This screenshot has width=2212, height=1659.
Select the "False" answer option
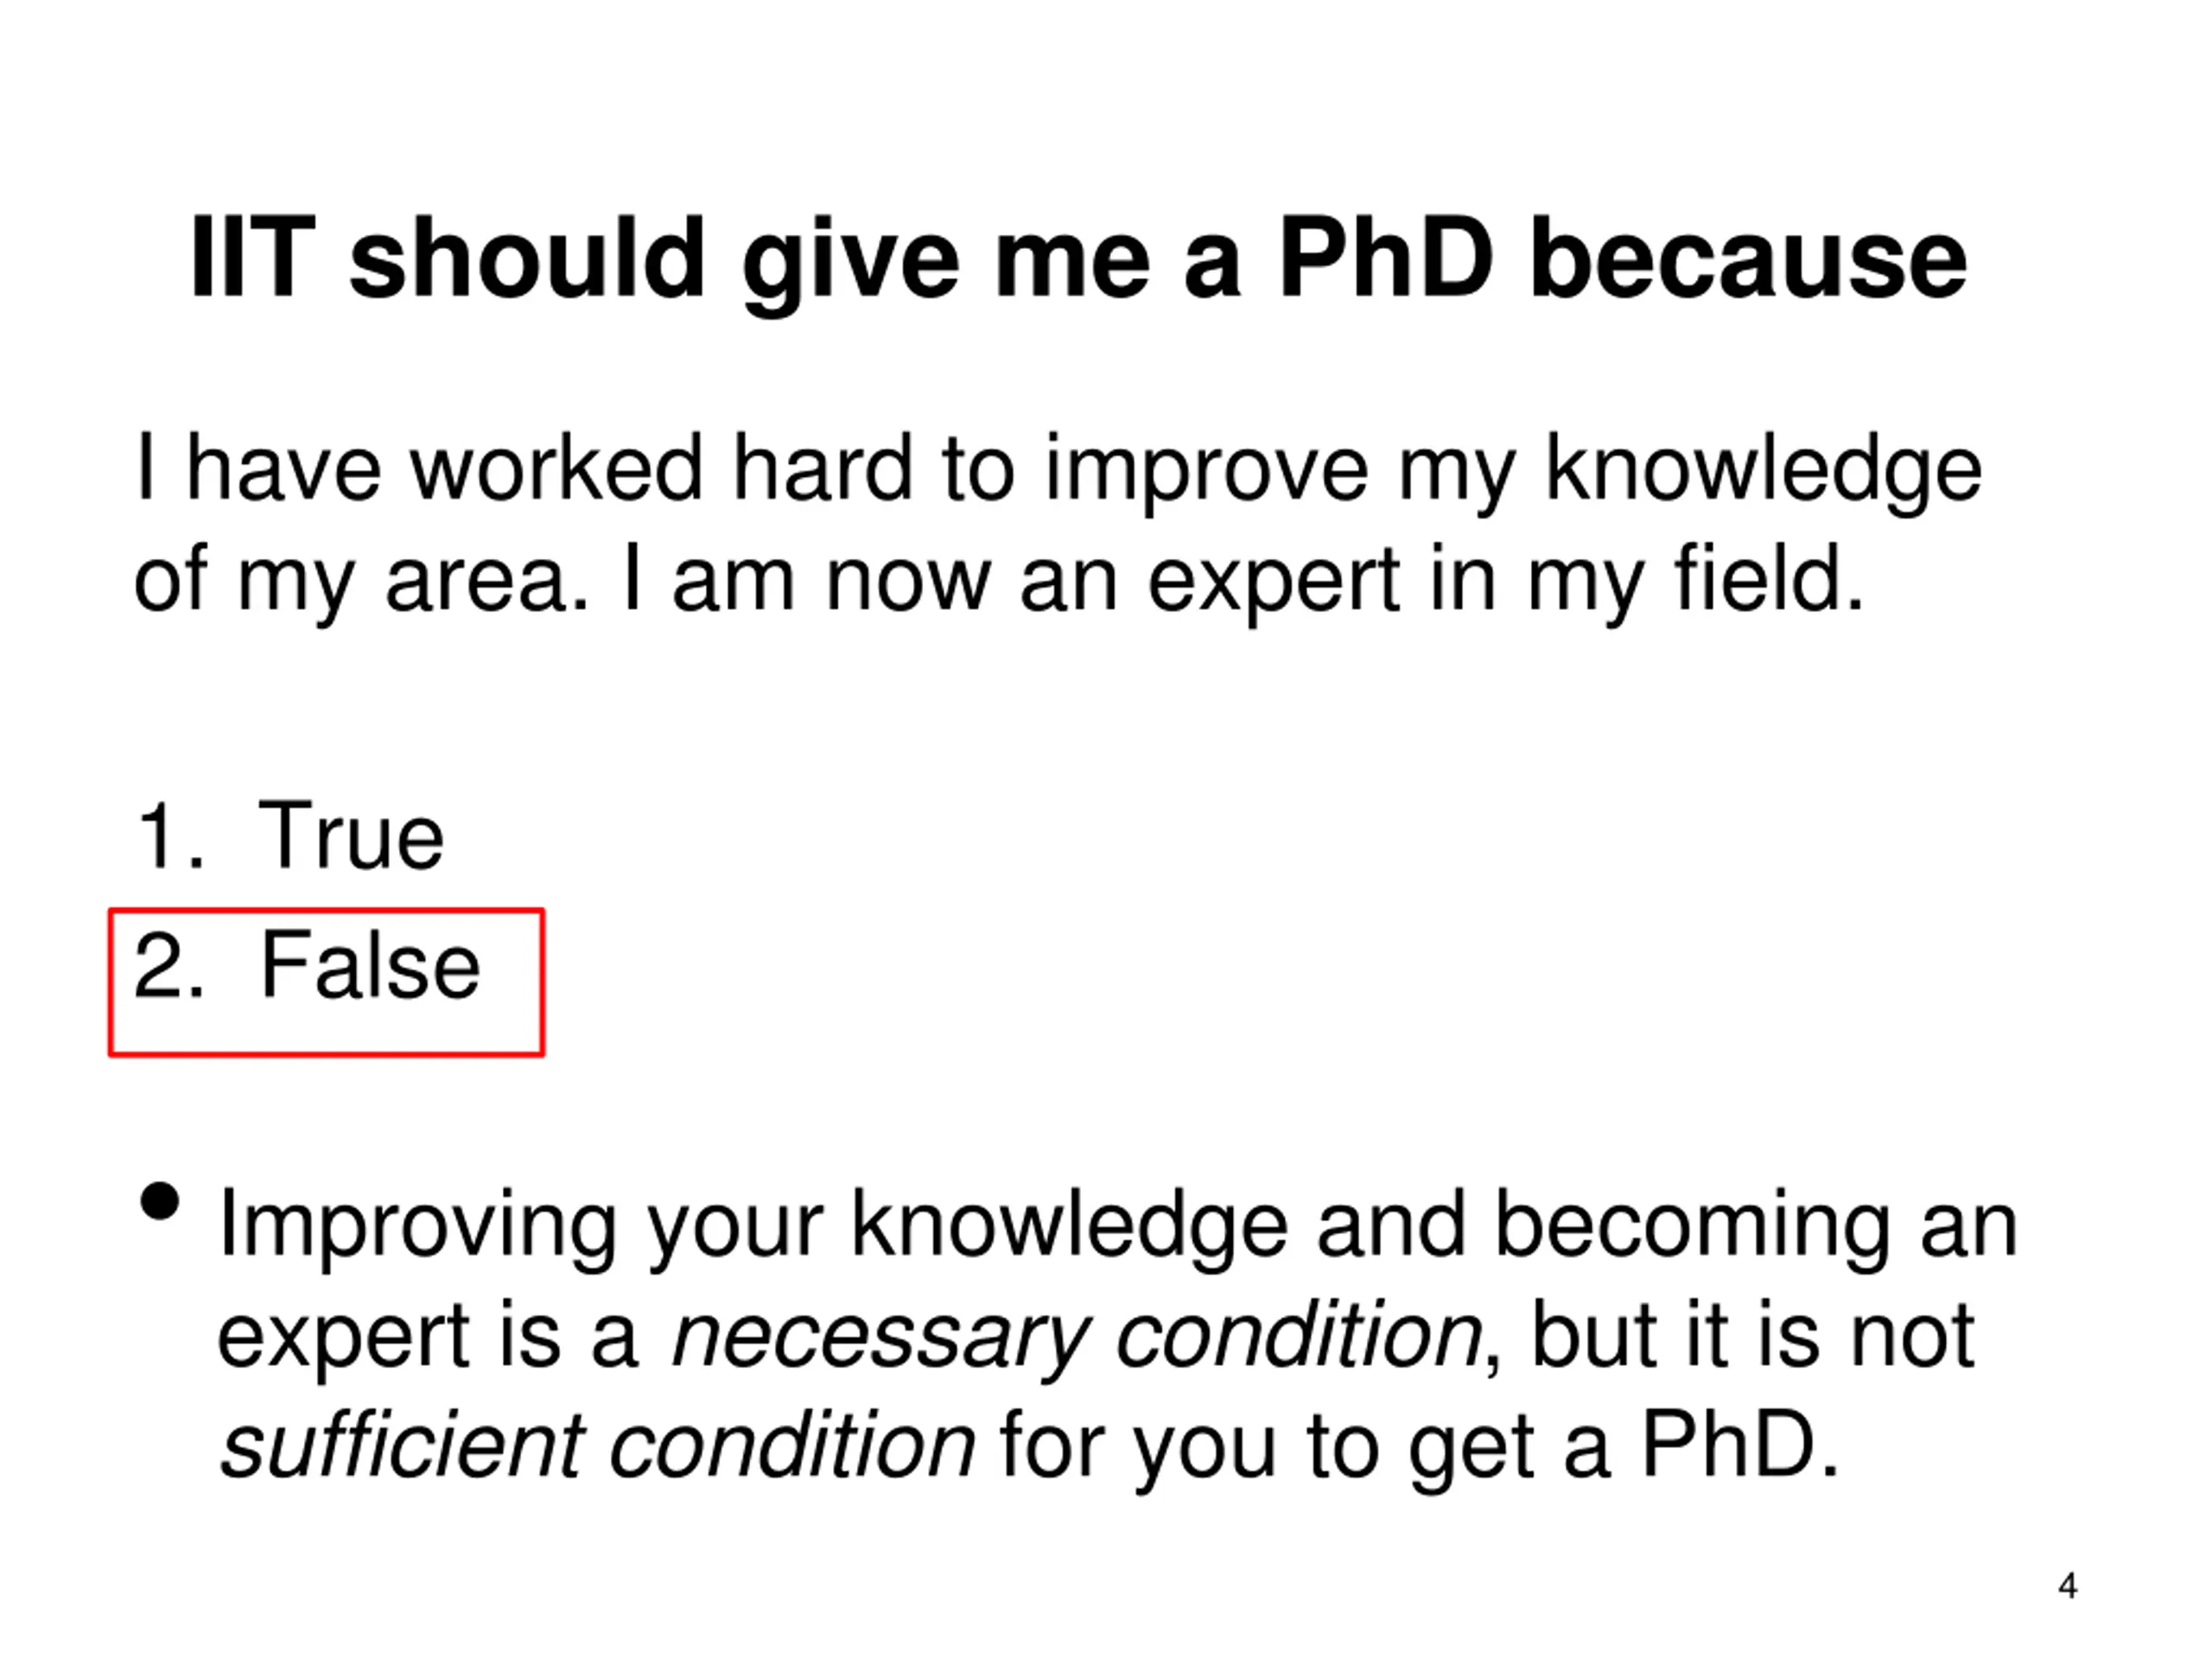[x=370, y=965]
